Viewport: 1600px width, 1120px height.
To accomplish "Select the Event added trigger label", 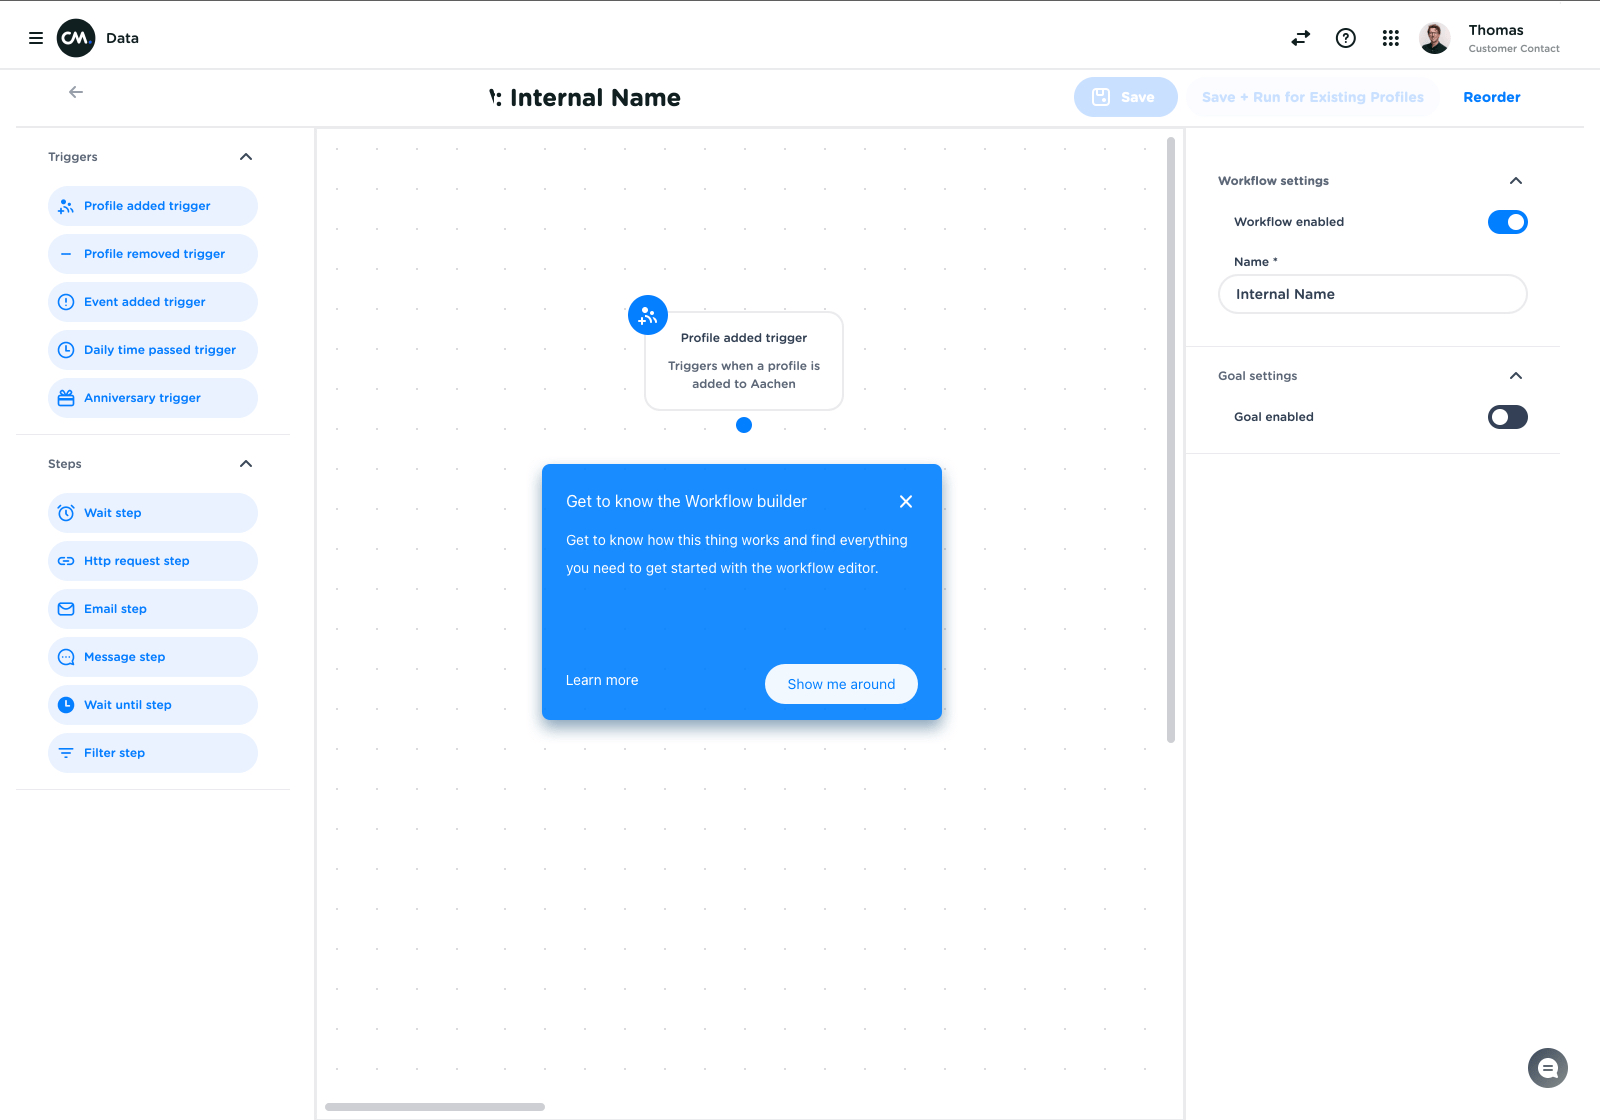I will tap(145, 302).
